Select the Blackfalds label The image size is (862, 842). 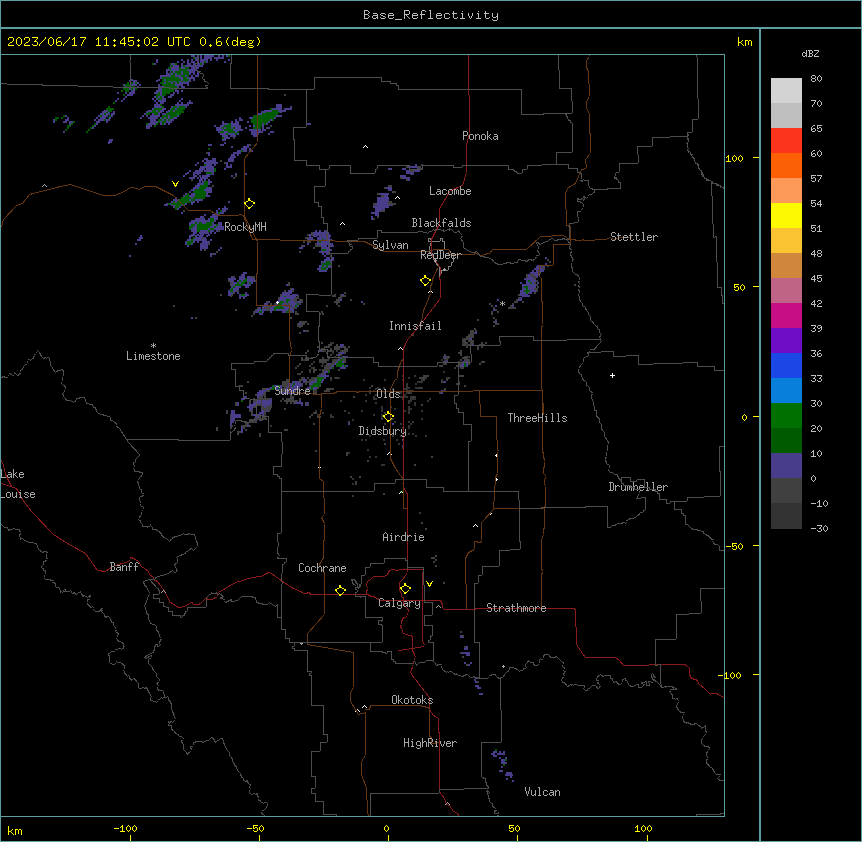point(441,223)
